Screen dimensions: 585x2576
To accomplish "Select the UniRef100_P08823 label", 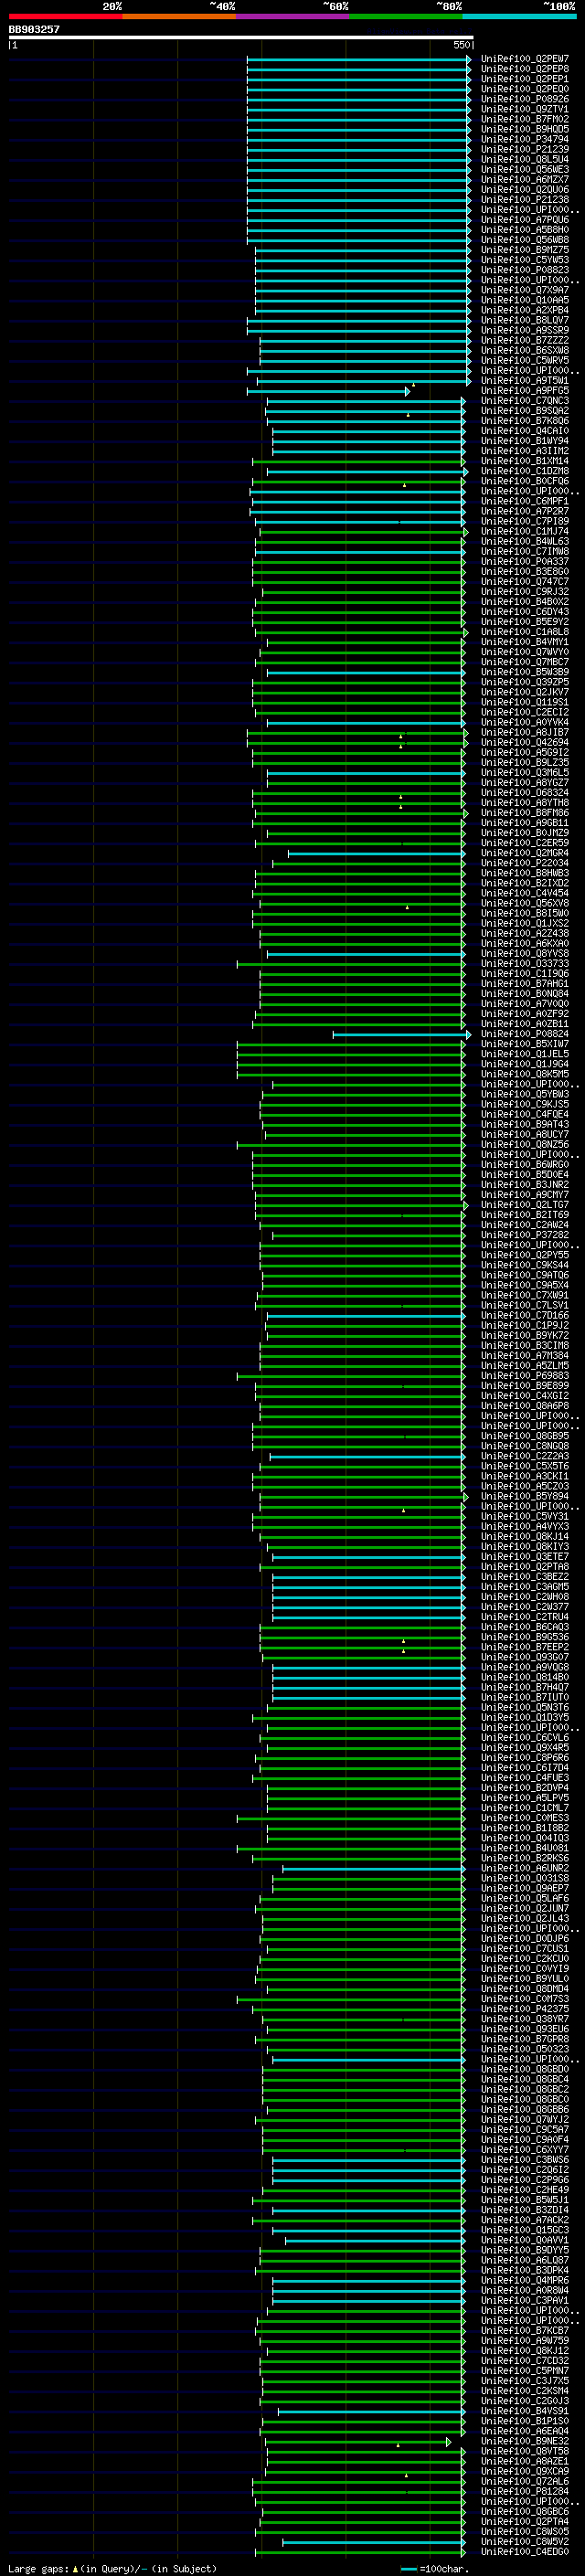I will (524, 270).
